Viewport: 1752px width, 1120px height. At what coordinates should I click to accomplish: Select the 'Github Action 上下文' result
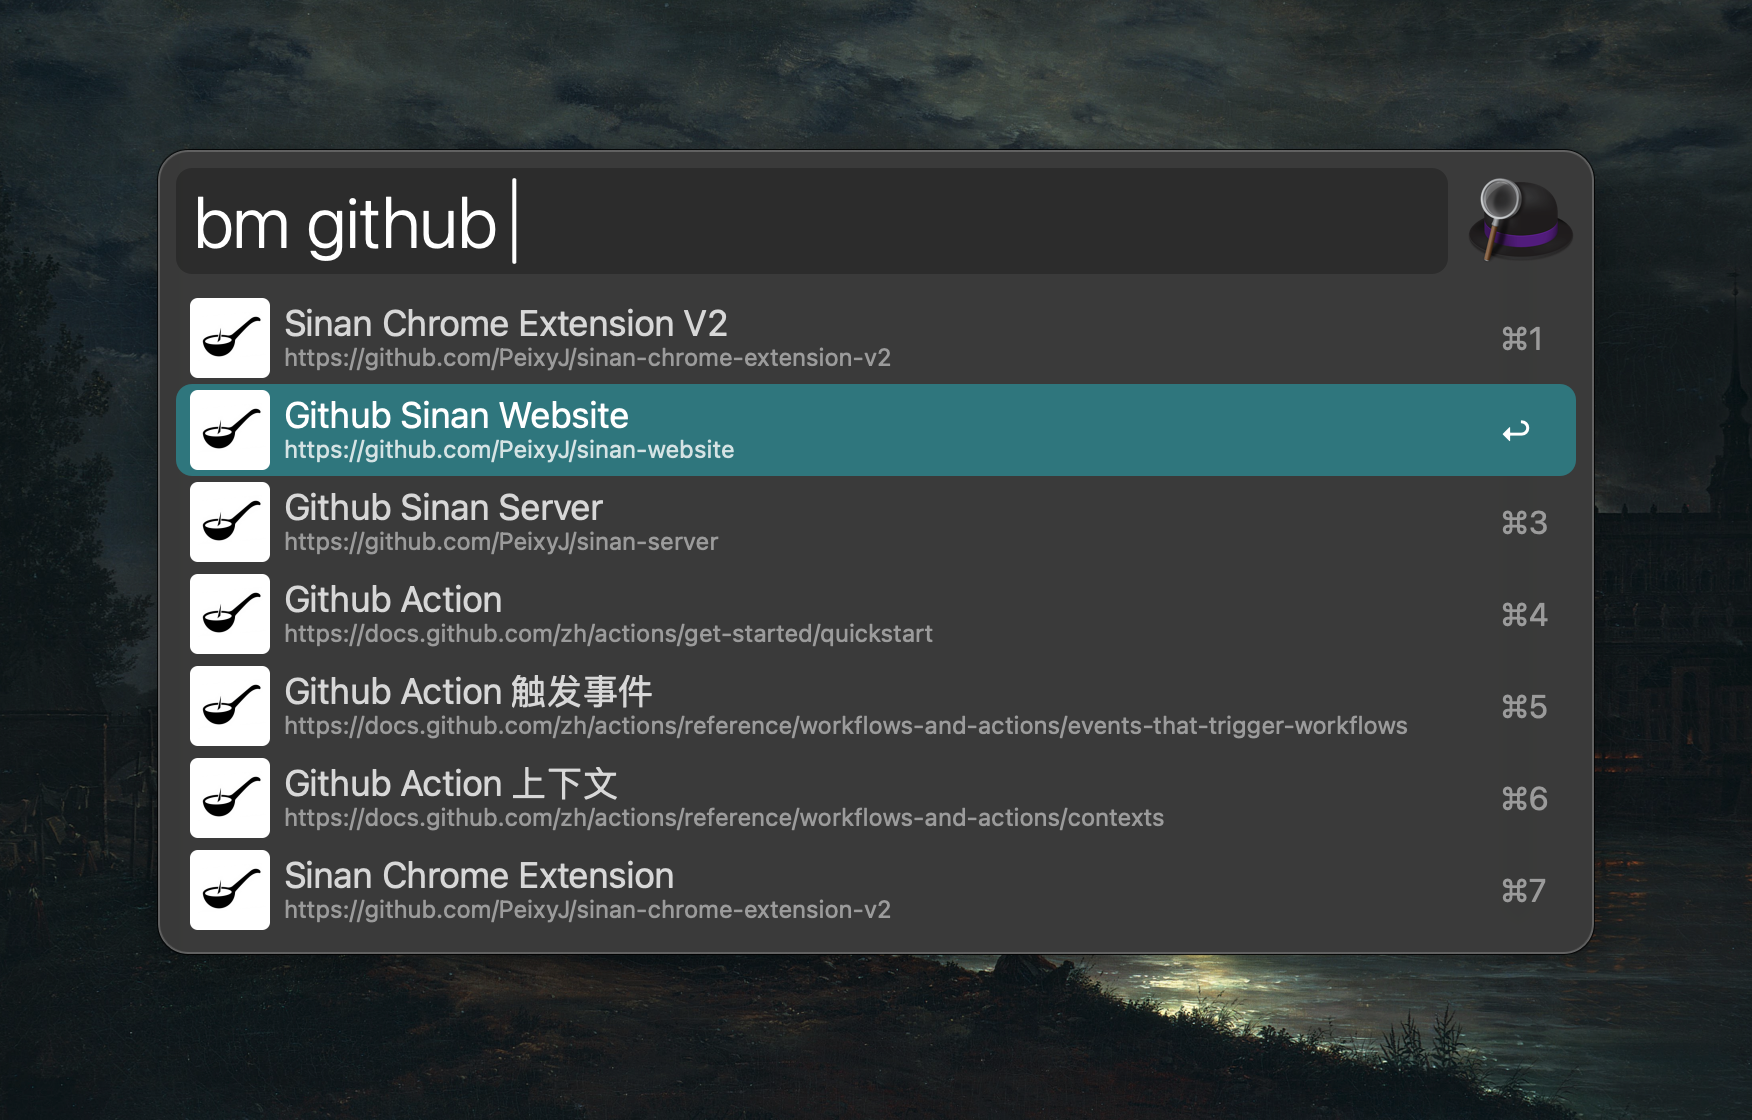[876, 798]
